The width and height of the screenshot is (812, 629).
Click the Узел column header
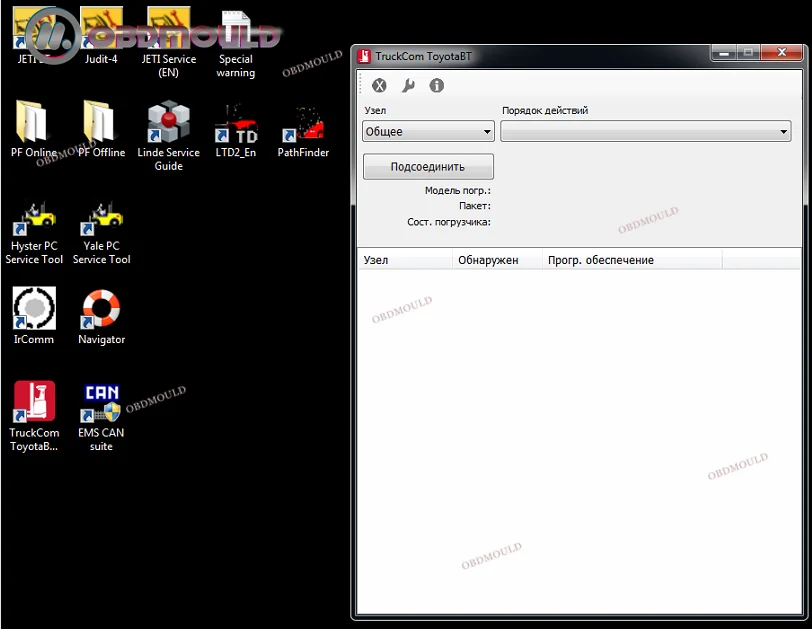pyautogui.click(x=404, y=260)
